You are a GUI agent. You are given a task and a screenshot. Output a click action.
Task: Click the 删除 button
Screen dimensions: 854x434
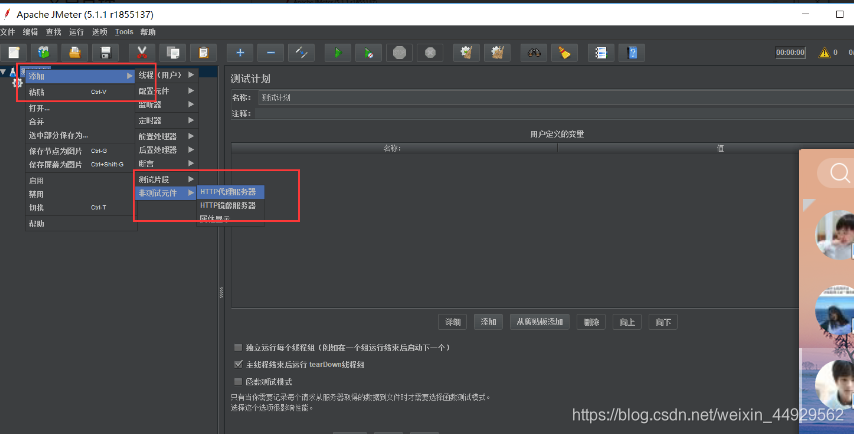click(591, 322)
